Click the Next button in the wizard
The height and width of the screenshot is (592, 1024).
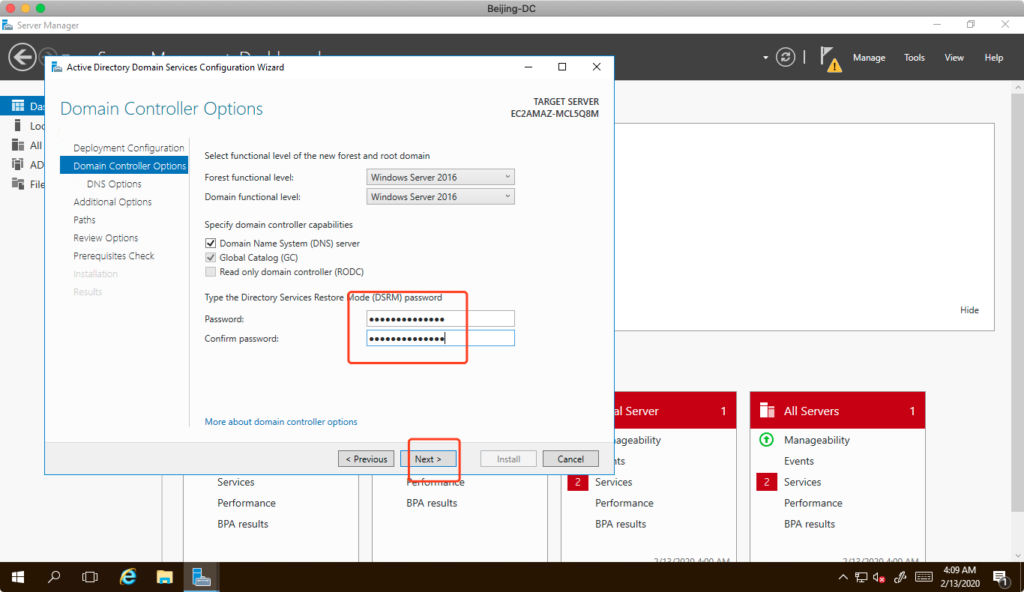point(428,459)
